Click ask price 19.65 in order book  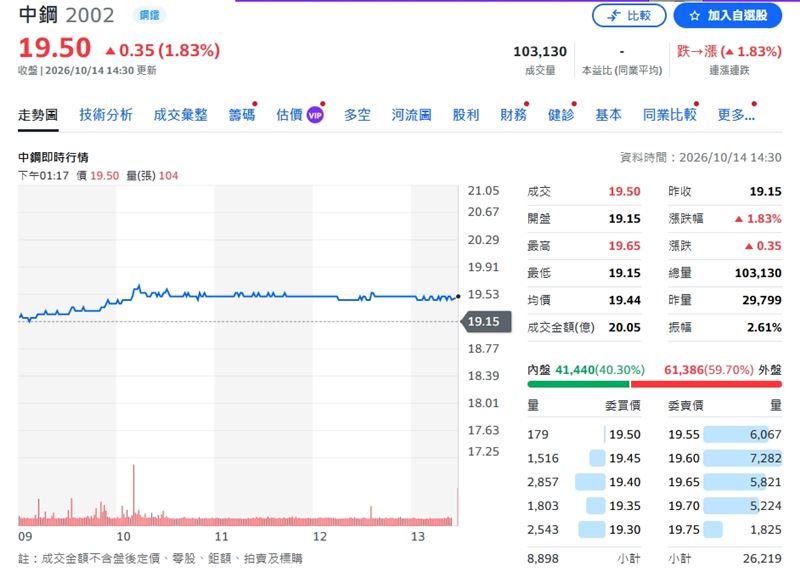click(684, 482)
